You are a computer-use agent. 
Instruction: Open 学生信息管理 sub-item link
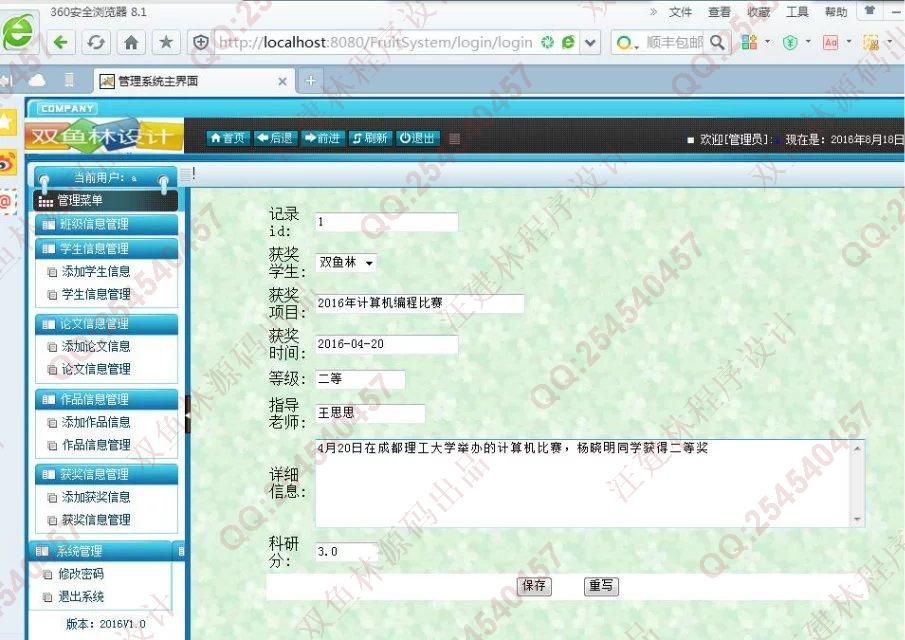[96, 294]
